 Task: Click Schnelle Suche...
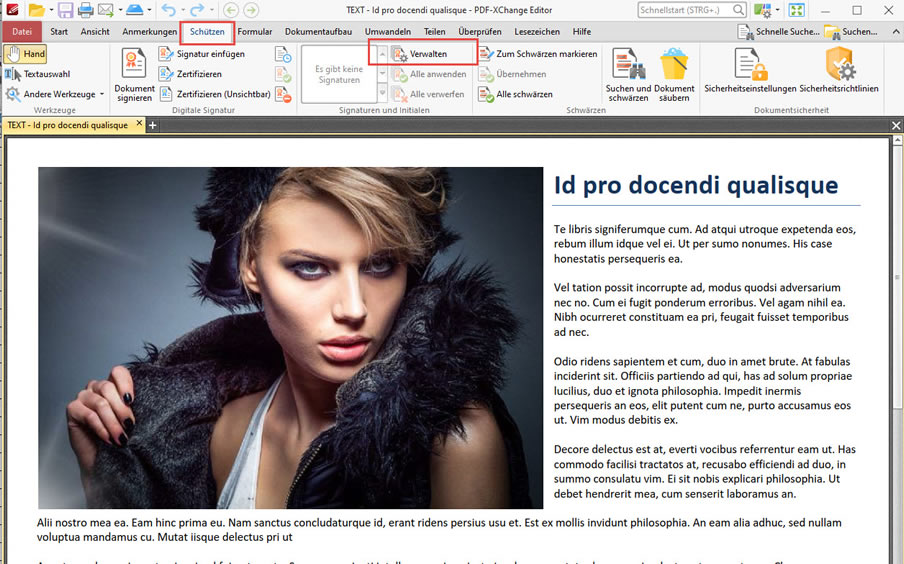tap(778, 32)
